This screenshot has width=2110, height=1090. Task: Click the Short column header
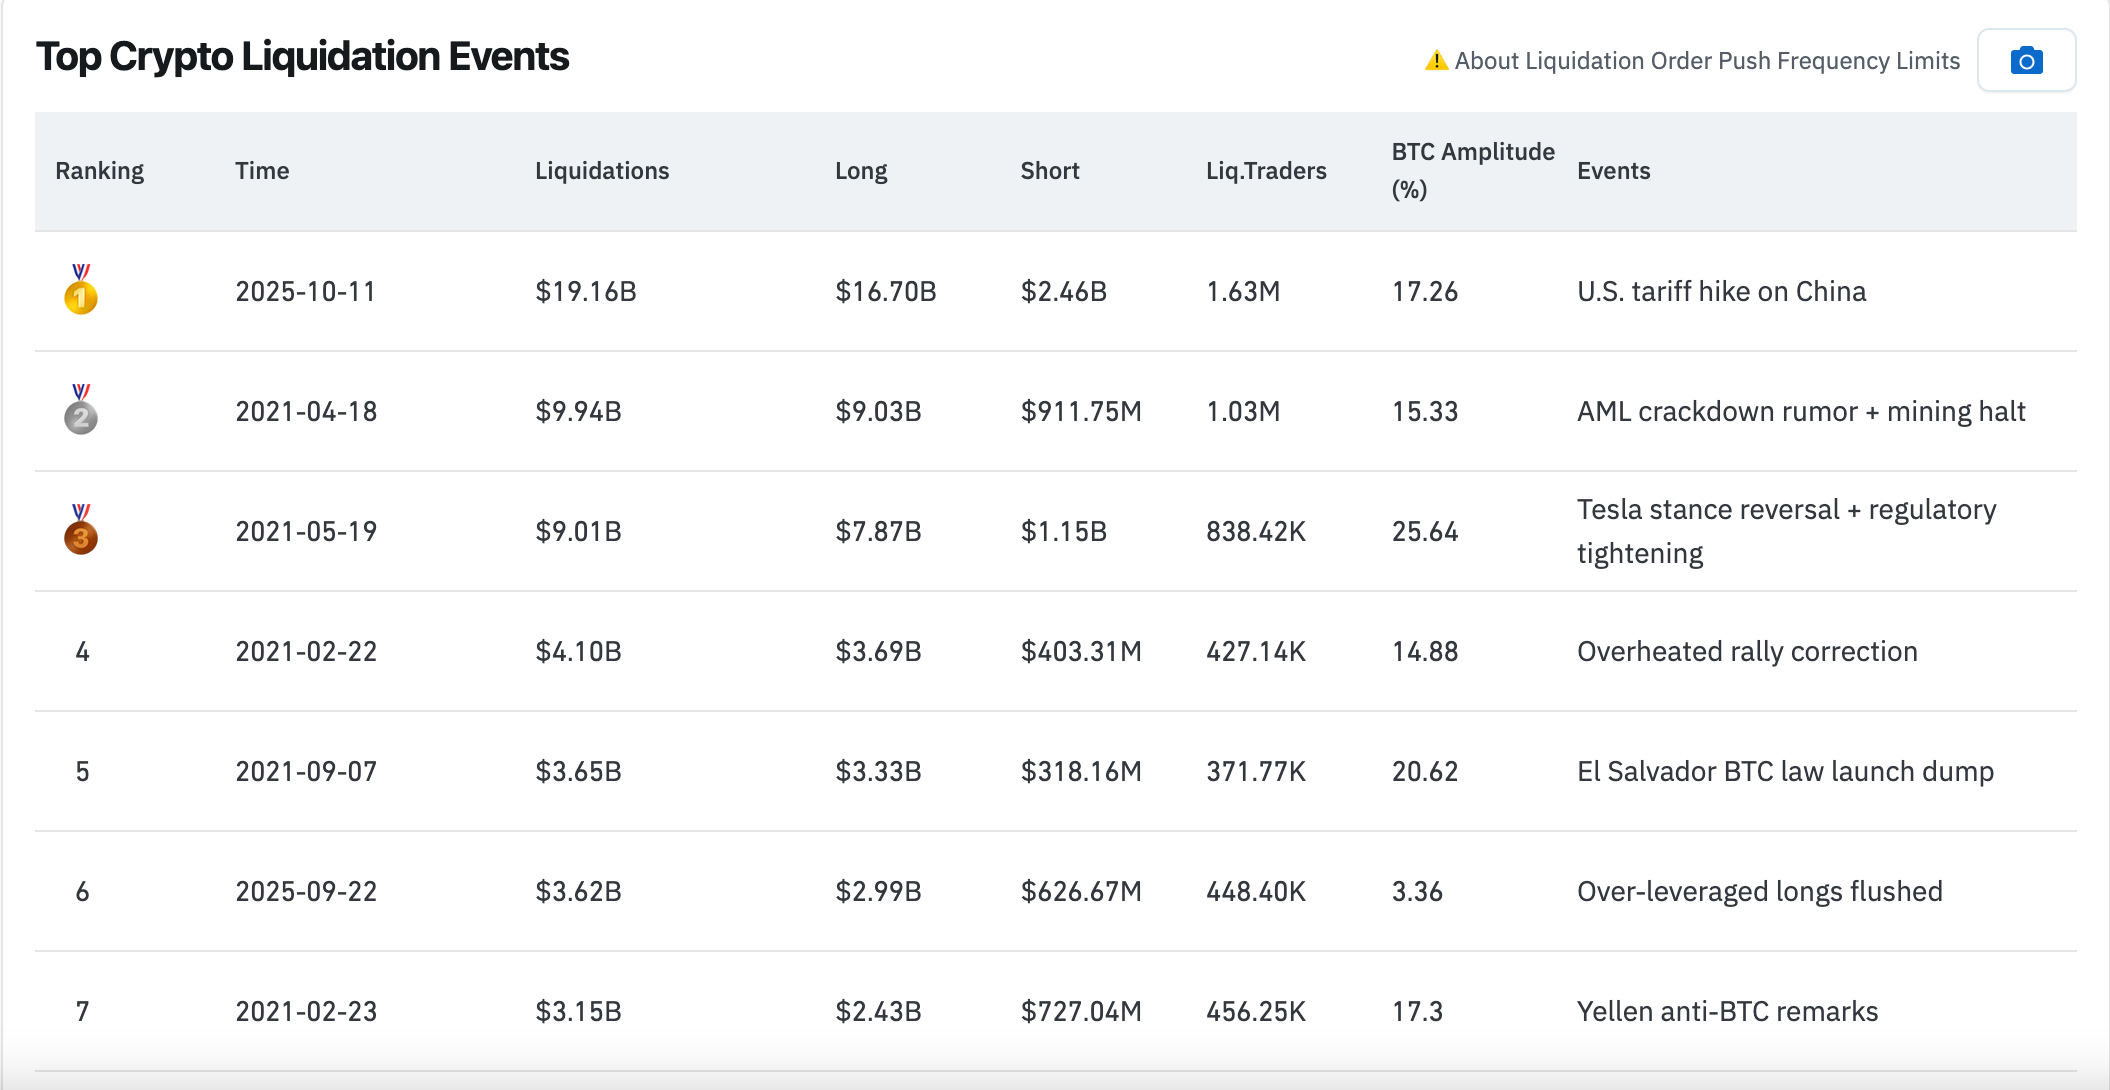pos(1050,171)
